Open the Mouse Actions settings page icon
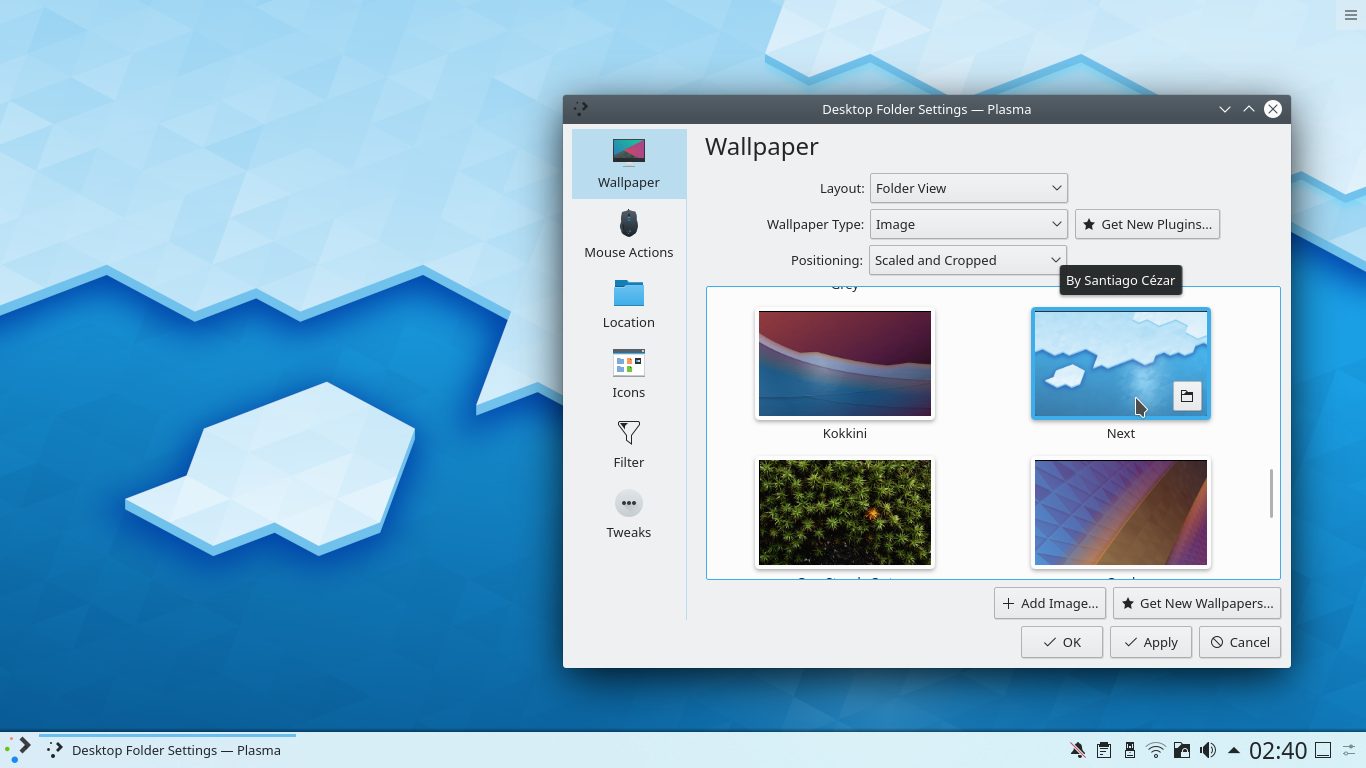The width and height of the screenshot is (1366, 768). pos(628,232)
